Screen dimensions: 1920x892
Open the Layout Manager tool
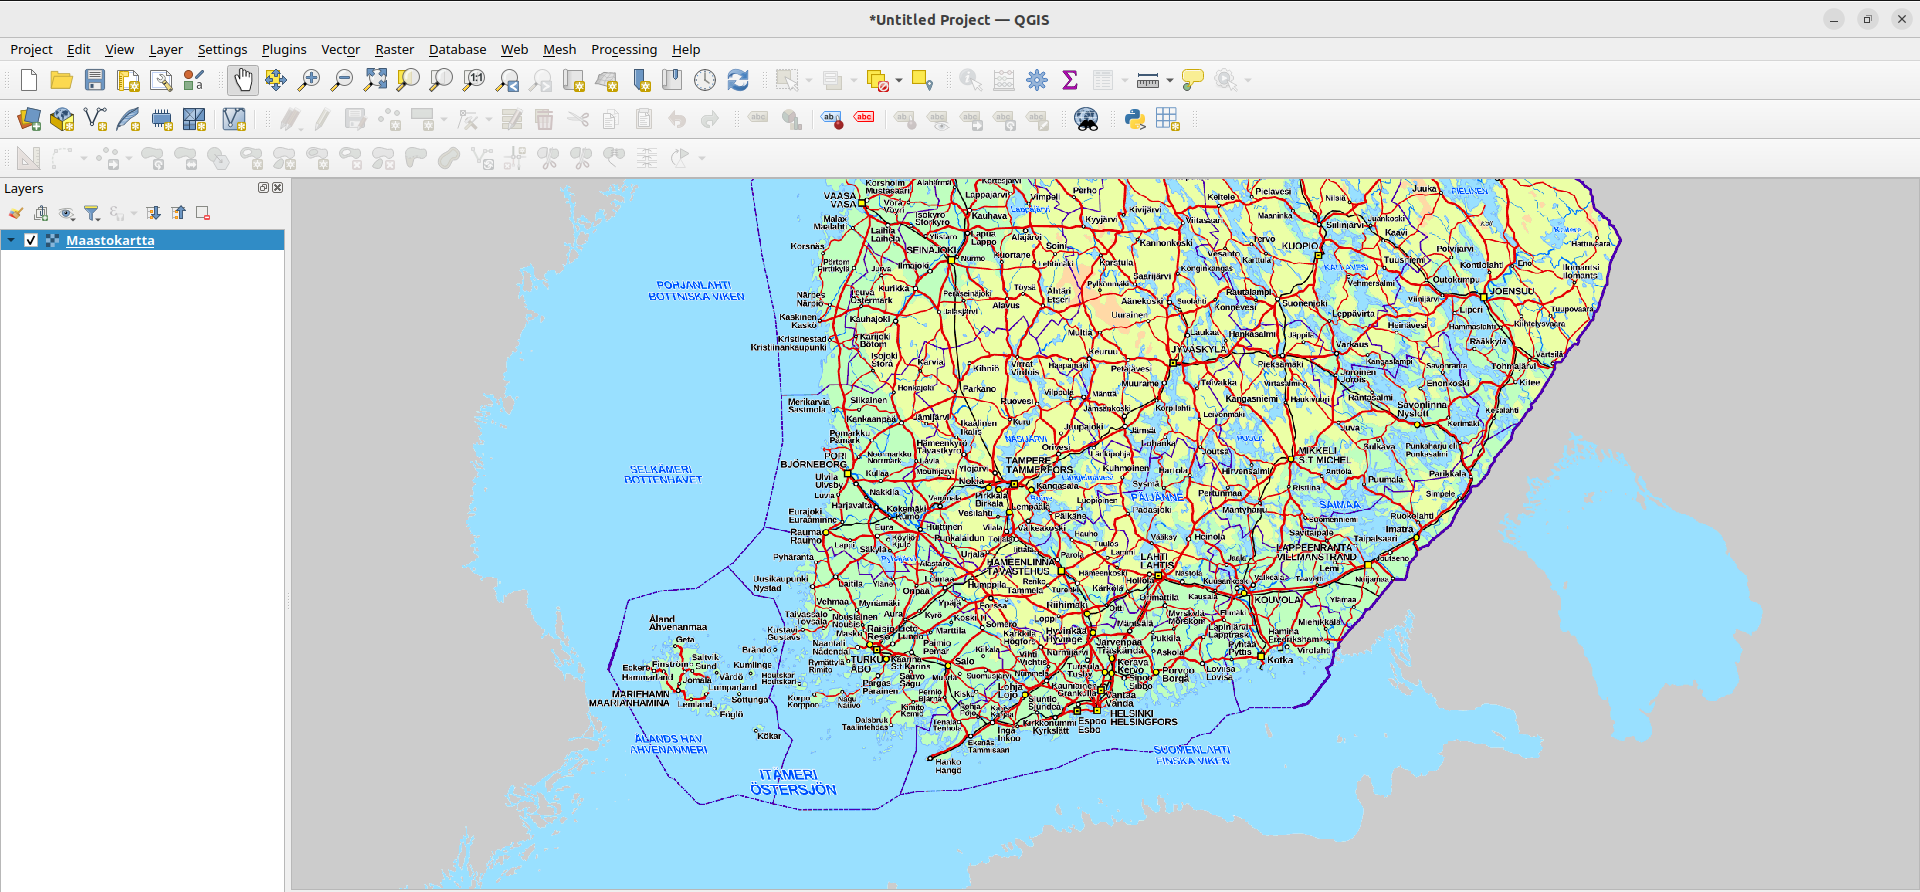161,80
